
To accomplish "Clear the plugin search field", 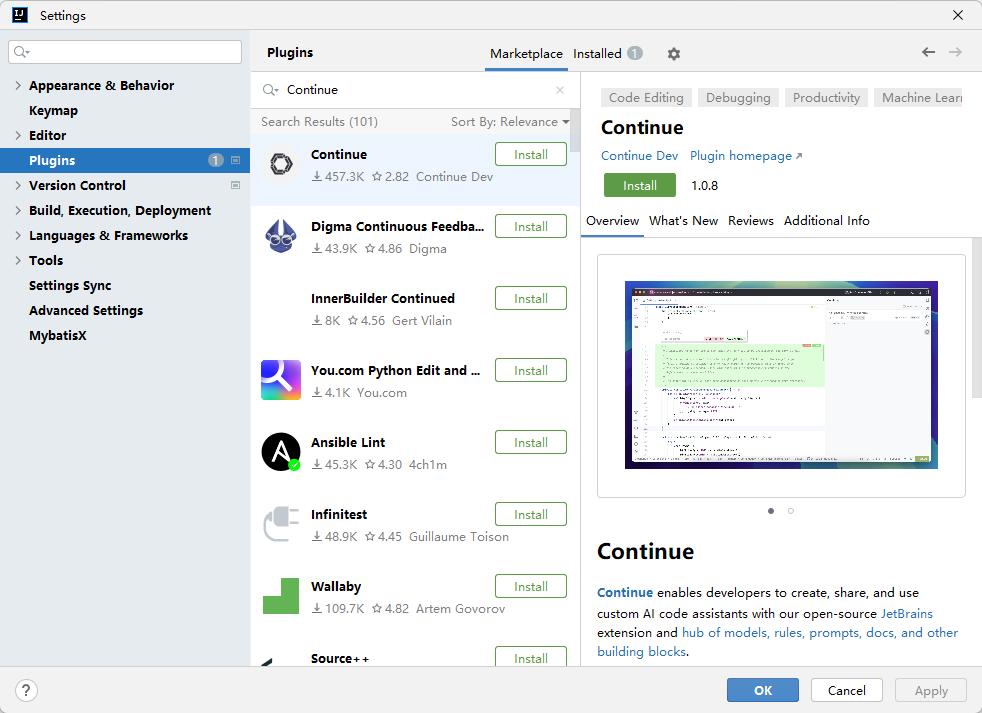I will [x=560, y=90].
